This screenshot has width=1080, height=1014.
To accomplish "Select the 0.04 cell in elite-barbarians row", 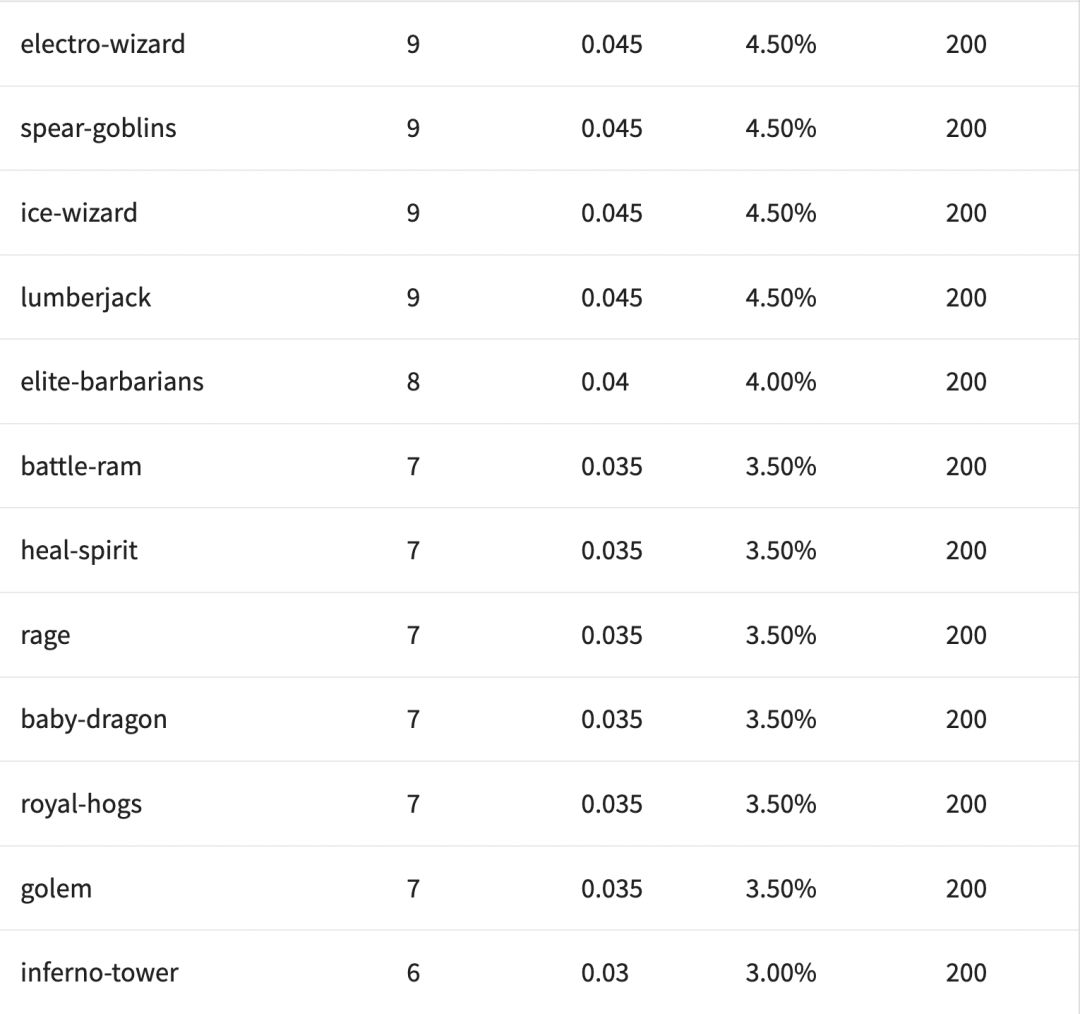I will pyautogui.click(x=605, y=381).
